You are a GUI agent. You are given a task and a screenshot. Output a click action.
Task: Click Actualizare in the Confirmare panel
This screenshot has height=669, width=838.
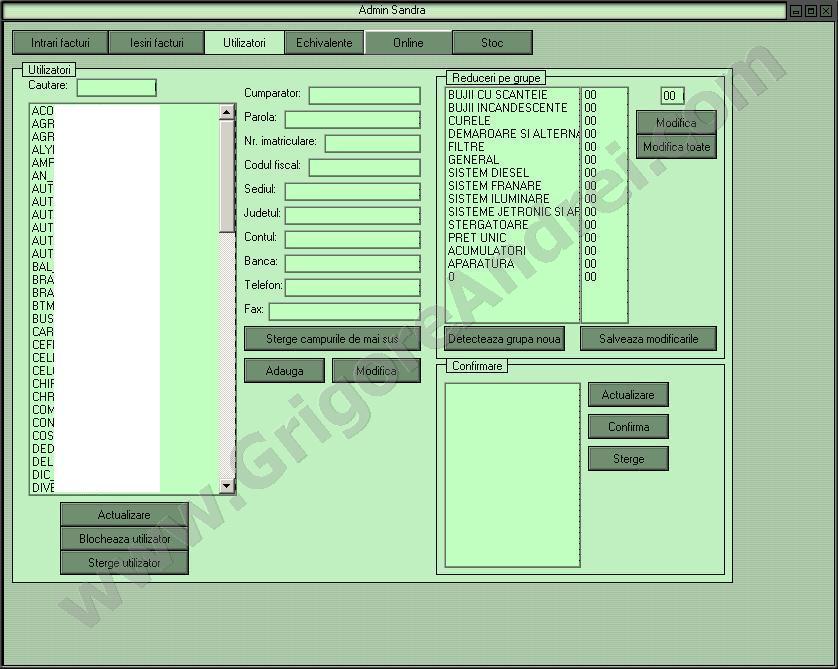click(x=628, y=395)
